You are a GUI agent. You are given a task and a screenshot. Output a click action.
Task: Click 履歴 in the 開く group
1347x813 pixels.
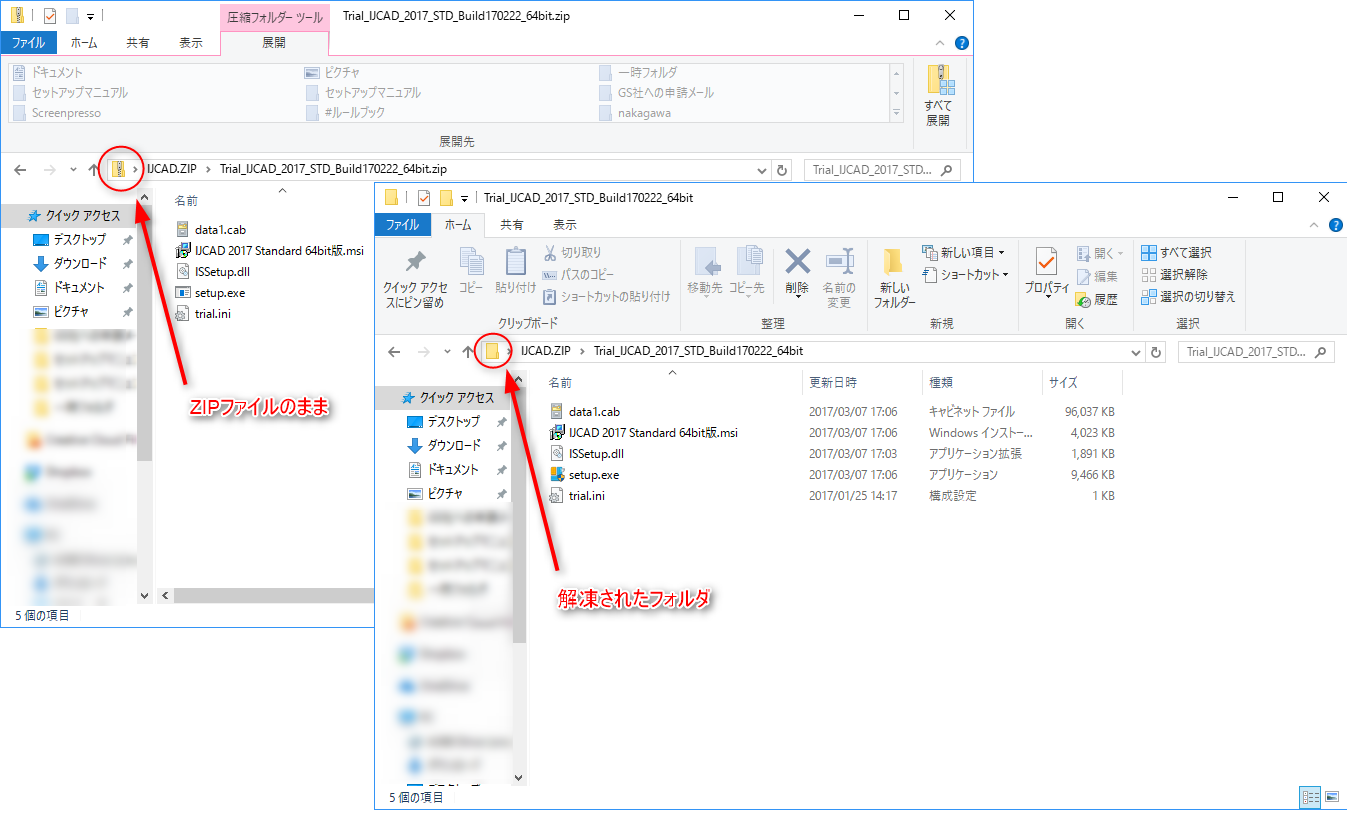[1097, 299]
